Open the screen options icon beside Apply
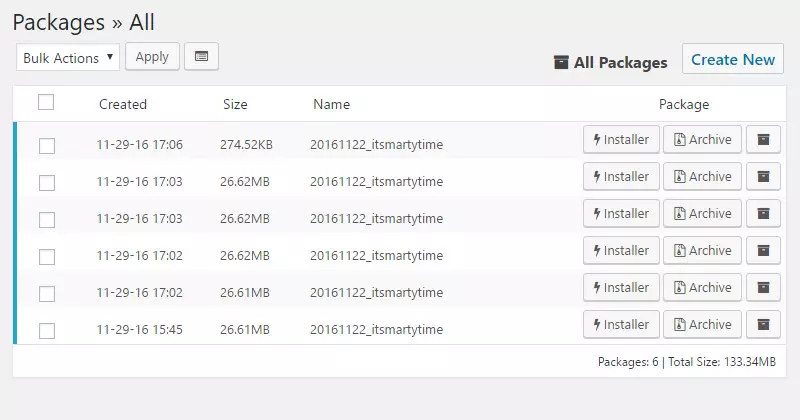The image size is (800, 420). (201, 57)
